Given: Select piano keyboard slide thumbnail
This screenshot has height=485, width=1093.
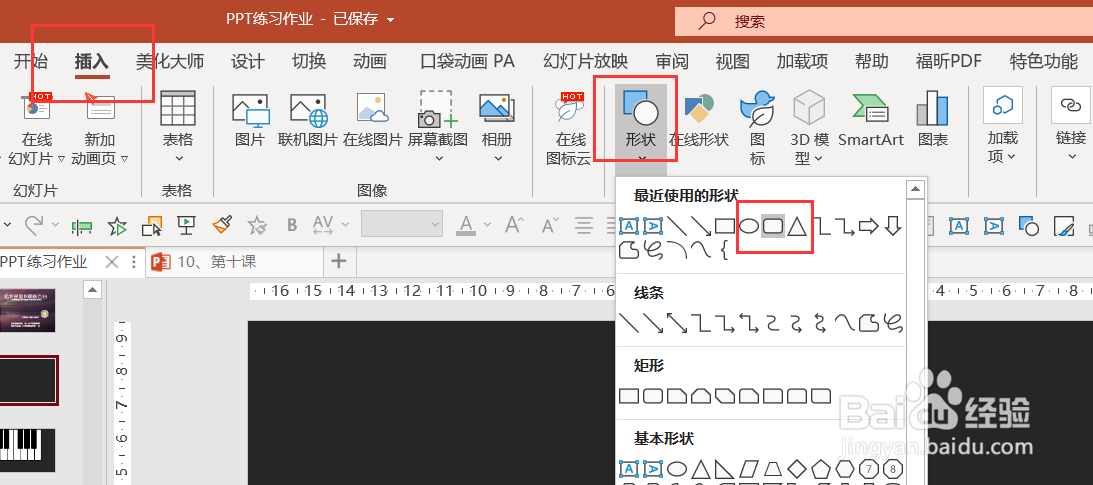Looking at the screenshot, I should point(28,450).
